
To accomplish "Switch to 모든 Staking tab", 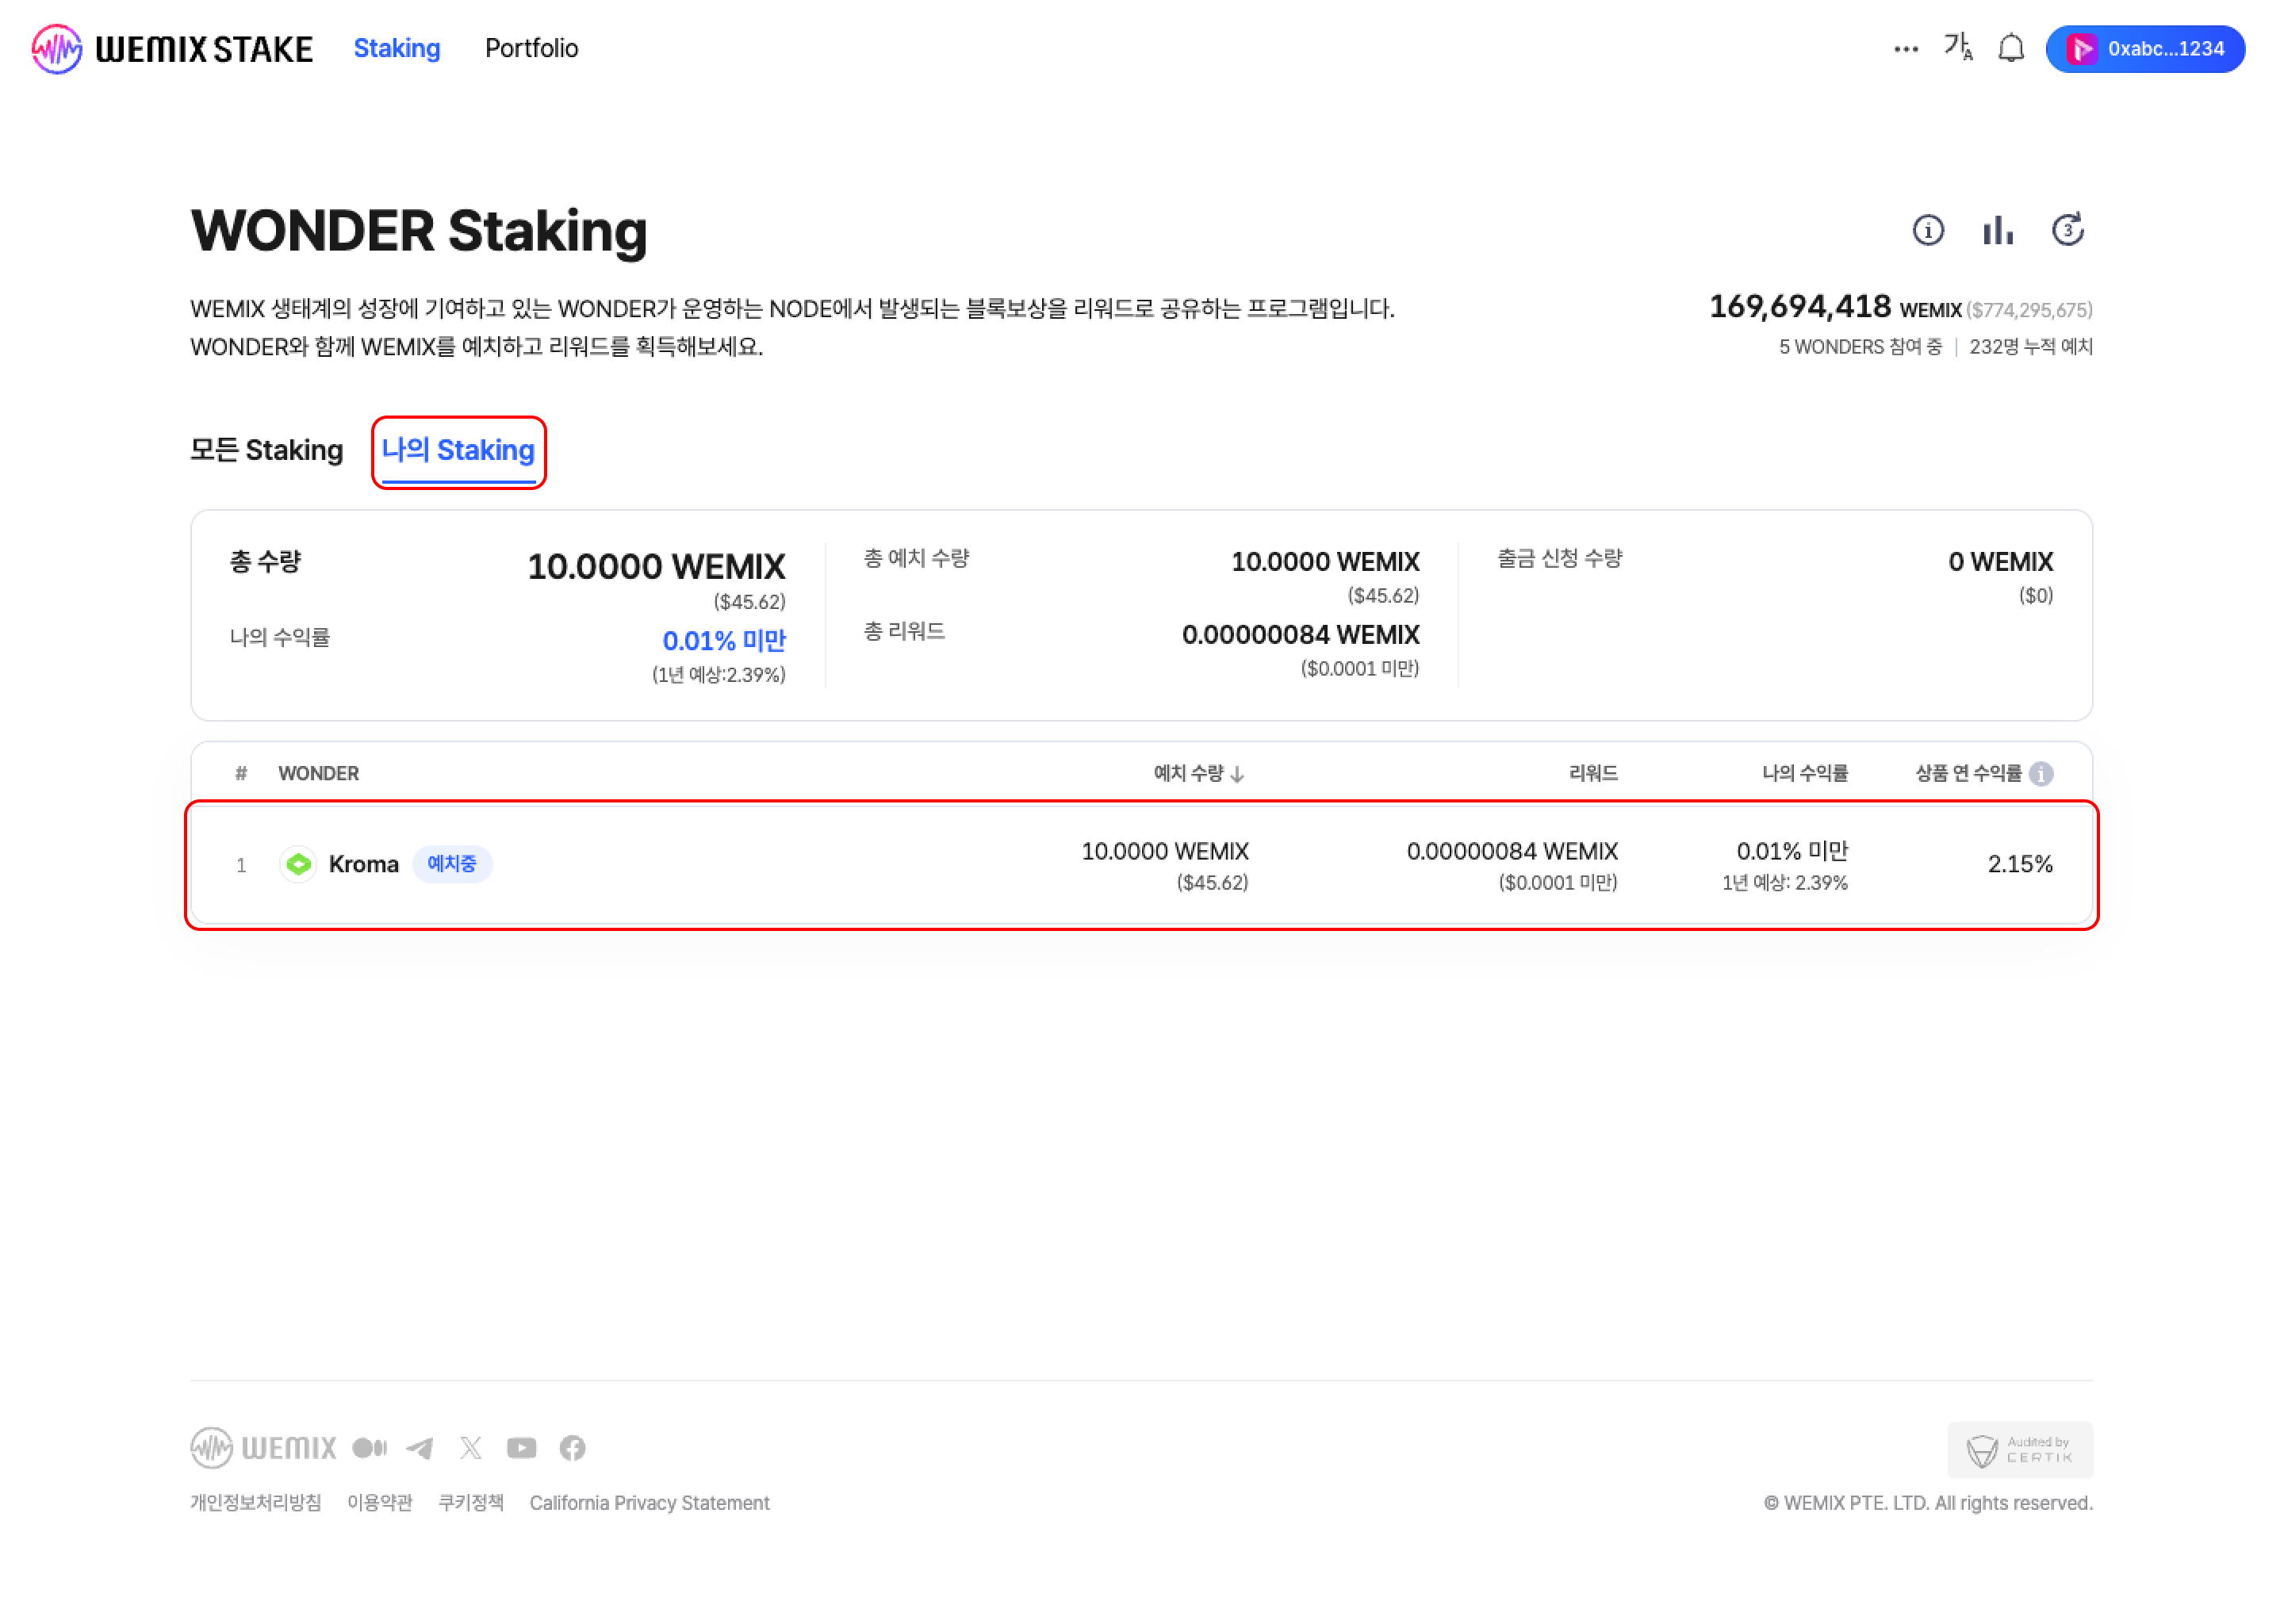I will (266, 450).
